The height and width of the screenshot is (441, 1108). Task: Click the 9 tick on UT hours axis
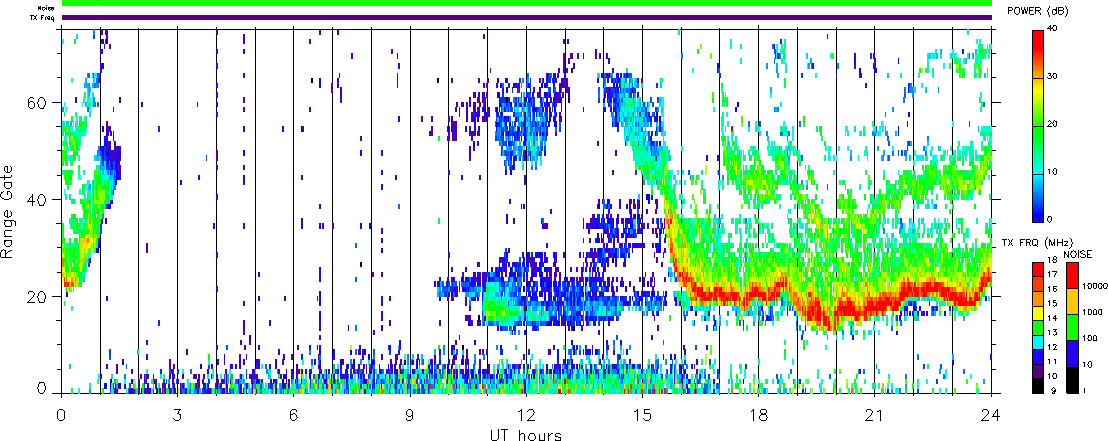[x=410, y=414]
